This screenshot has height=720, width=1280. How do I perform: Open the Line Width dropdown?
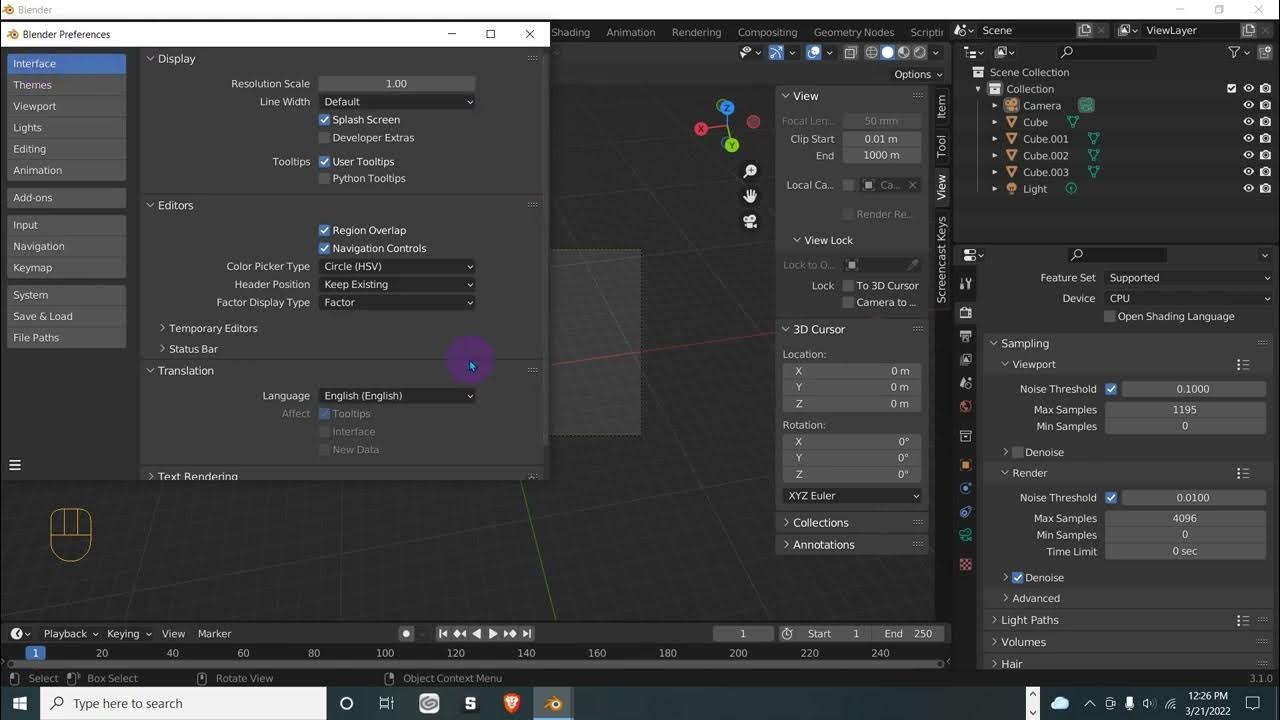(x=397, y=102)
